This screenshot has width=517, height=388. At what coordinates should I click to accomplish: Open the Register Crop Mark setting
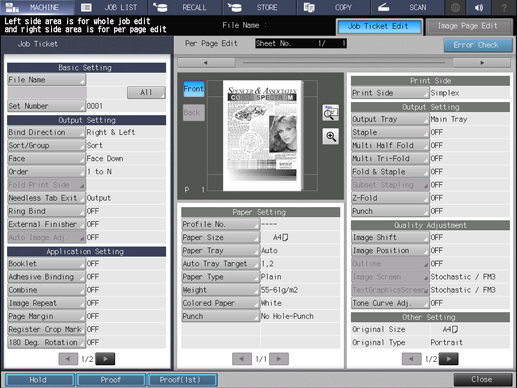46,329
